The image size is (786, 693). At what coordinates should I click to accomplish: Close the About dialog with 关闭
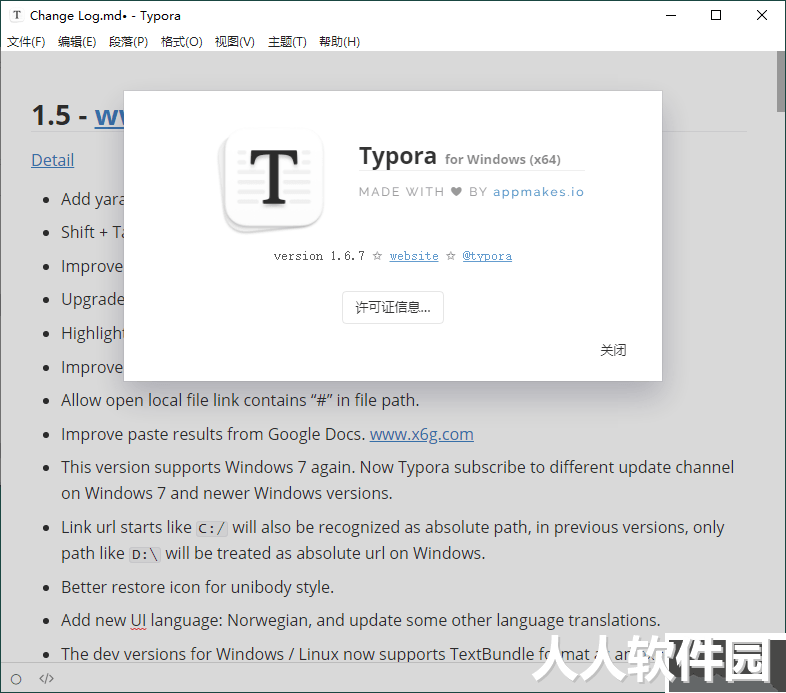[x=613, y=350]
